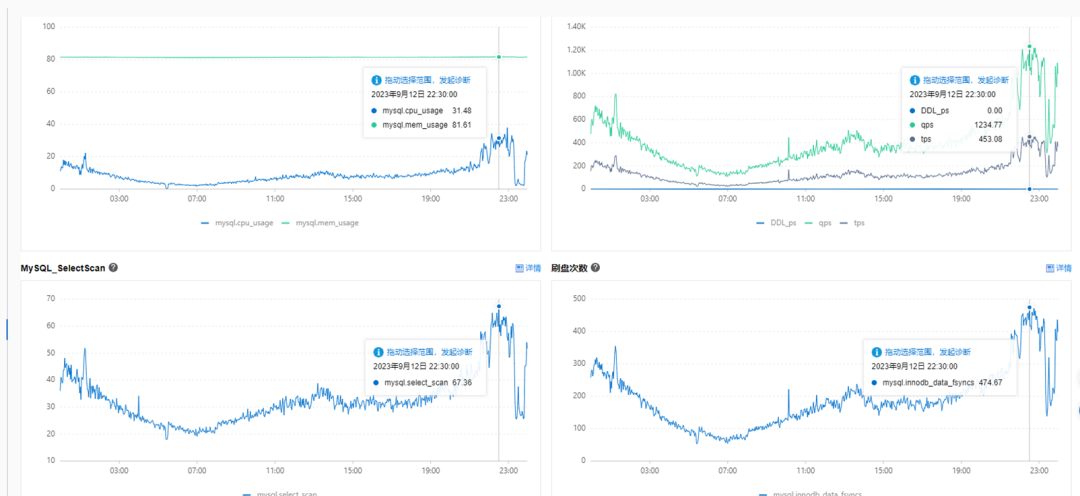Click 03:00 axis label on qps chart
The image size is (1080, 496).
pos(650,199)
